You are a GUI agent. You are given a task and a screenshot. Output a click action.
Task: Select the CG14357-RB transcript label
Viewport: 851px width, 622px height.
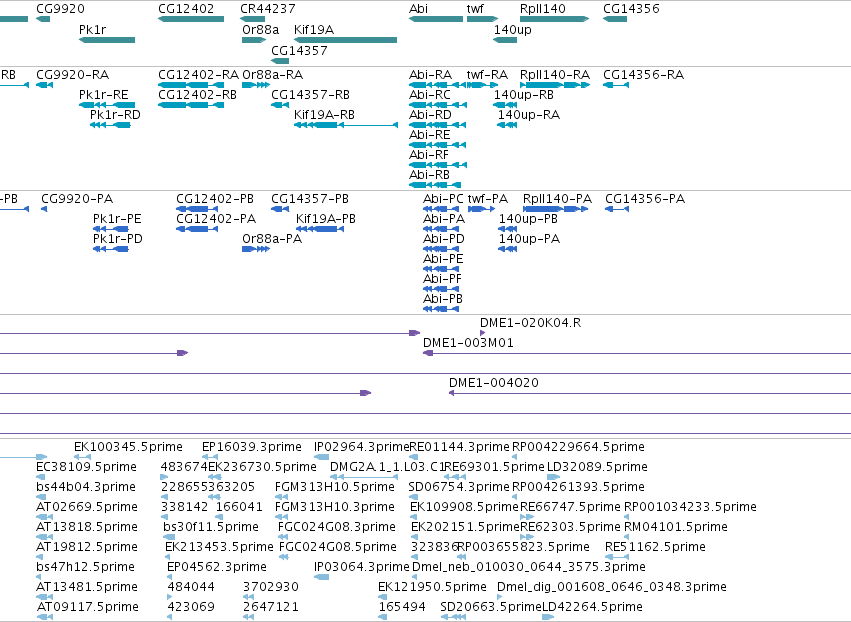coord(310,94)
